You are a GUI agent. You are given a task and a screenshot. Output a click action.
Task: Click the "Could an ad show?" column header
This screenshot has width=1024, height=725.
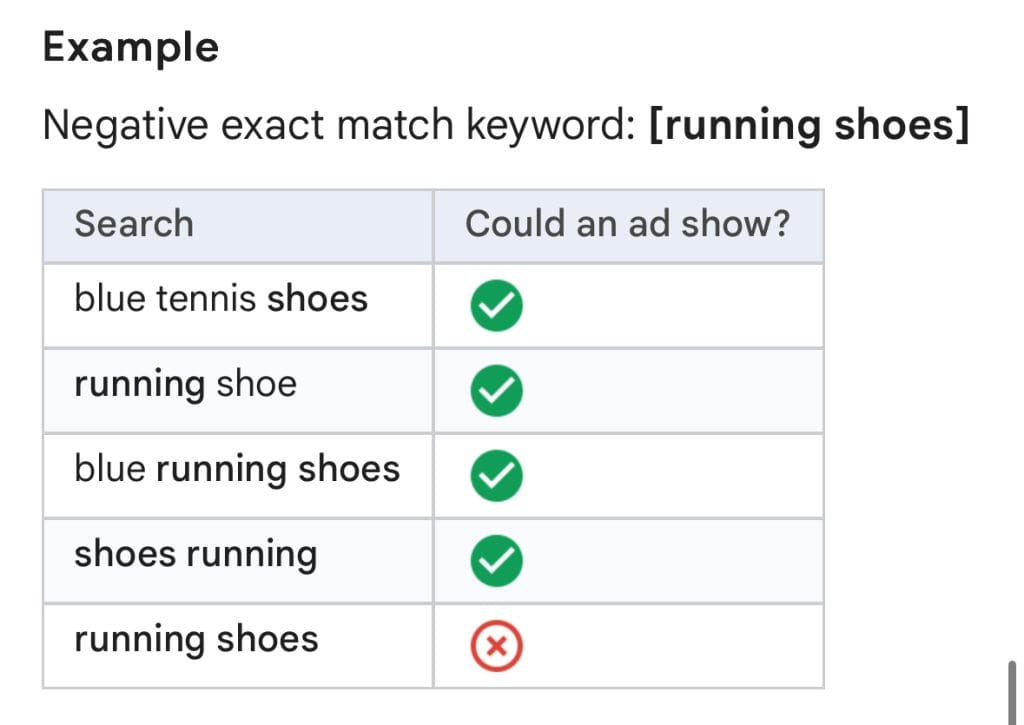pos(627,223)
